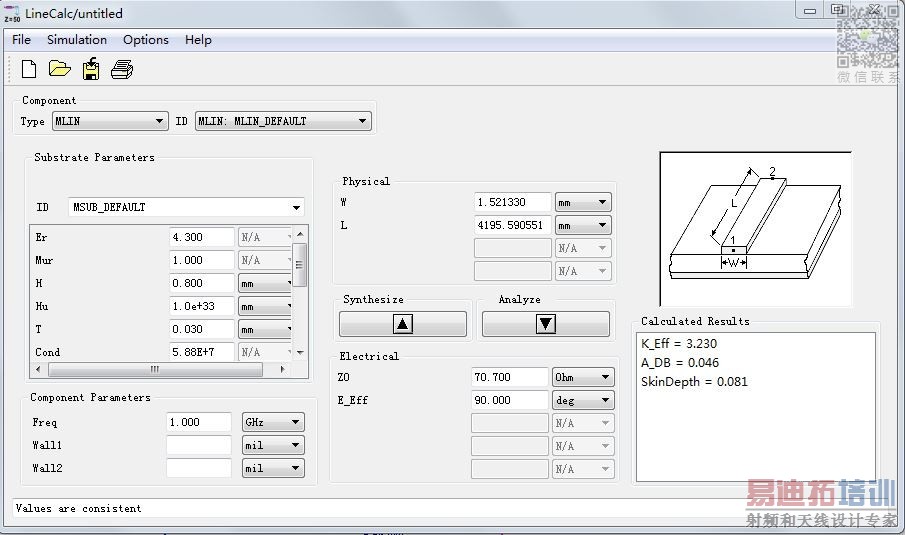Screen dimensions: 905x535
Task: Click substrate list scroll-up arrow
Action: pyautogui.click(x=300, y=234)
